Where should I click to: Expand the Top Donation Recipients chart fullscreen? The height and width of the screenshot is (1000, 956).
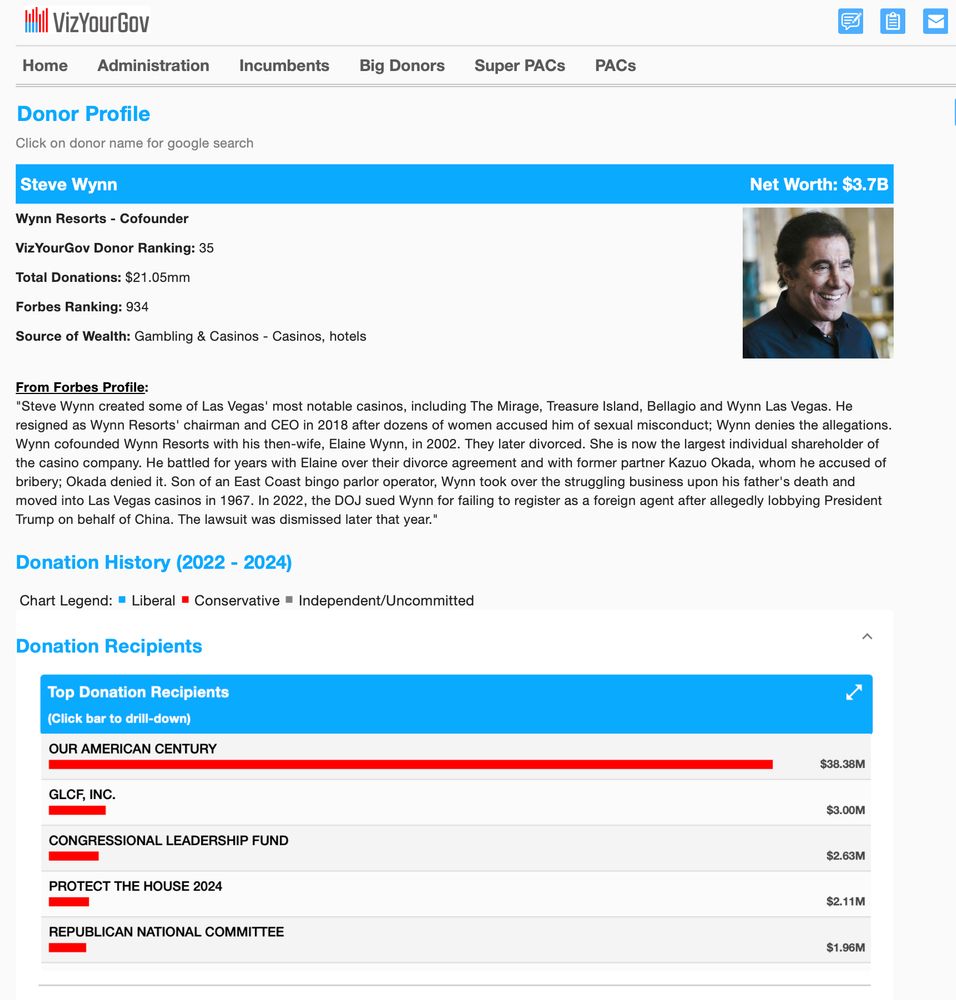coord(853,692)
